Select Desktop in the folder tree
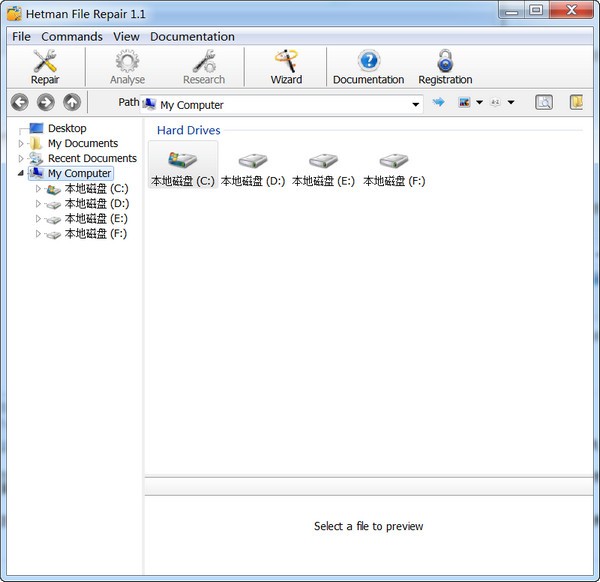This screenshot has width=600, height=582. [x=67, y=128]
